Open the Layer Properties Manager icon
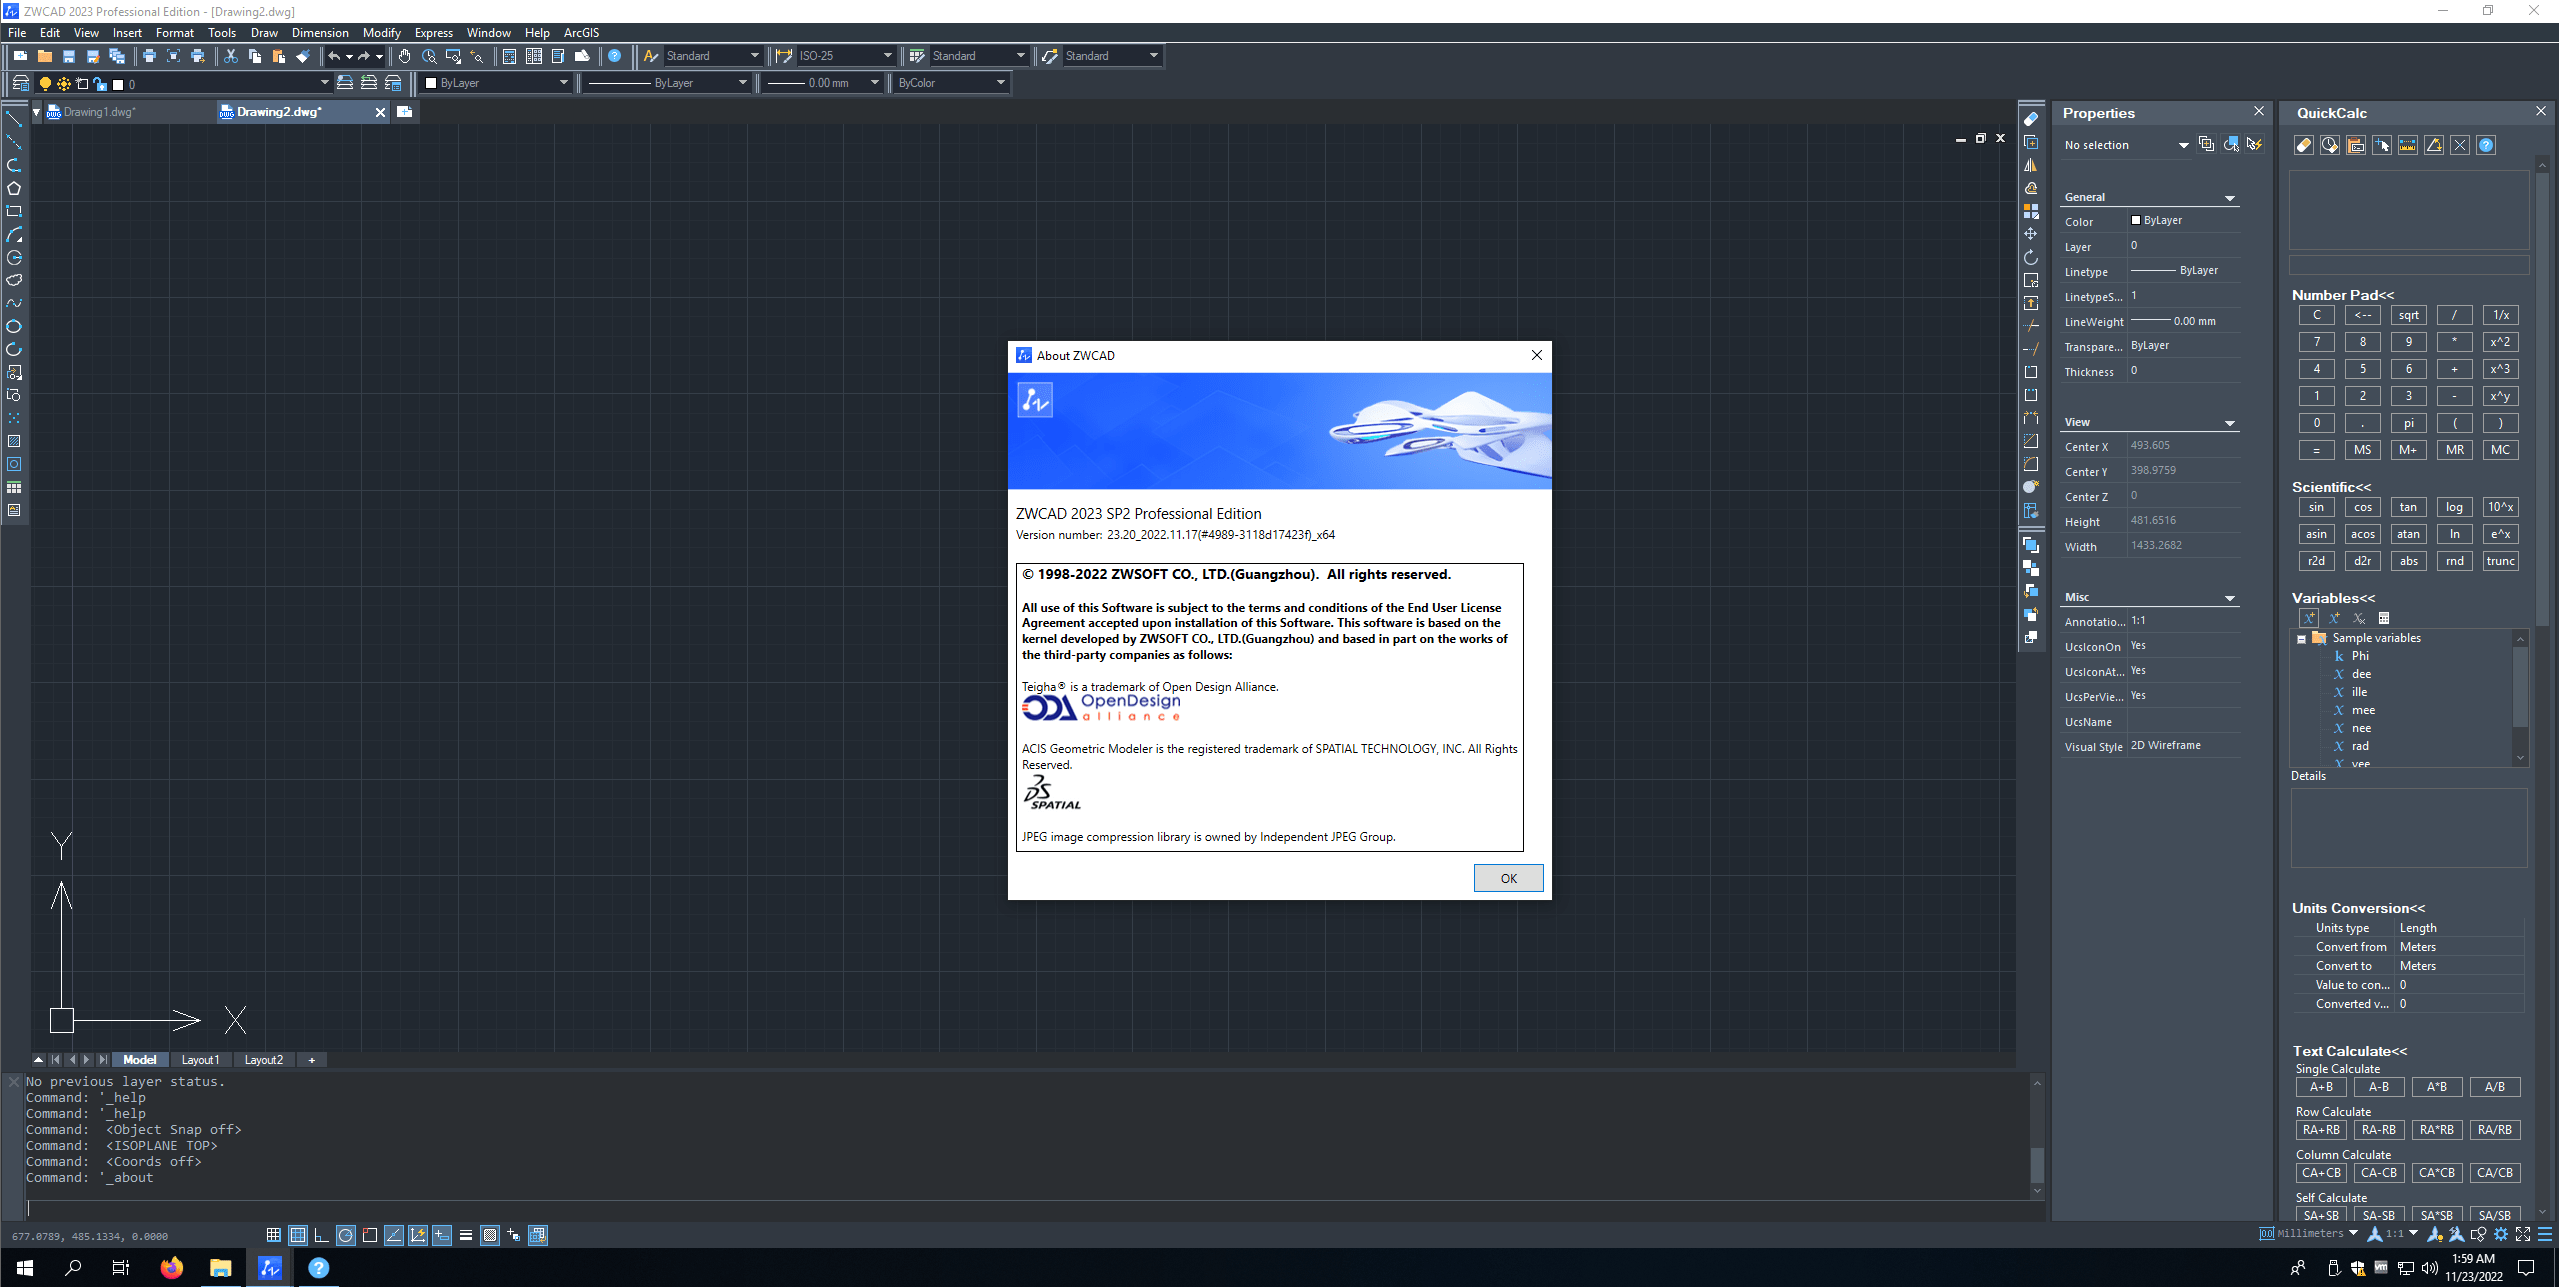Image resolution: width=2559 pixels, height=1287 pixels. pyautogui.click(x=20, y=83)
